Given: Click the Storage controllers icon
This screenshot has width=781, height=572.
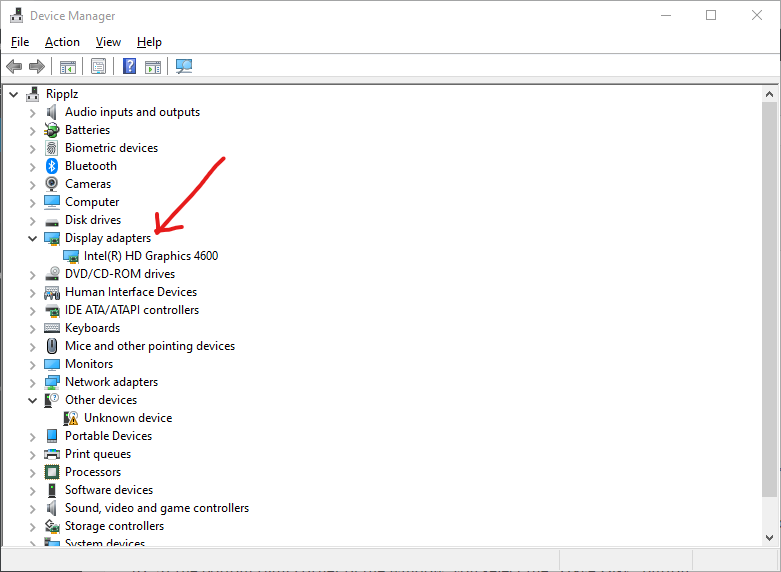Looking at the screenshot, I should point(52,526).
